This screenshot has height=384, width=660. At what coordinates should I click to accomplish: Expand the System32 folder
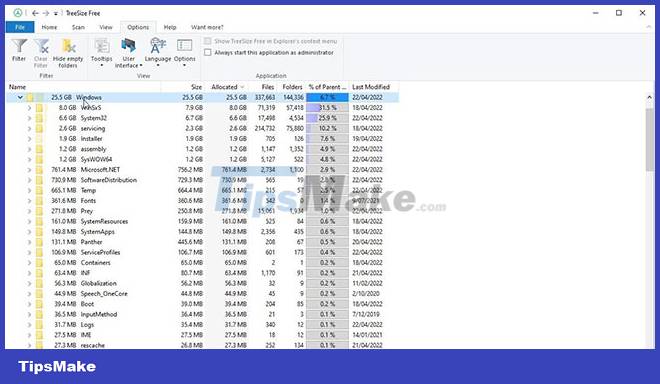(29, 118)
